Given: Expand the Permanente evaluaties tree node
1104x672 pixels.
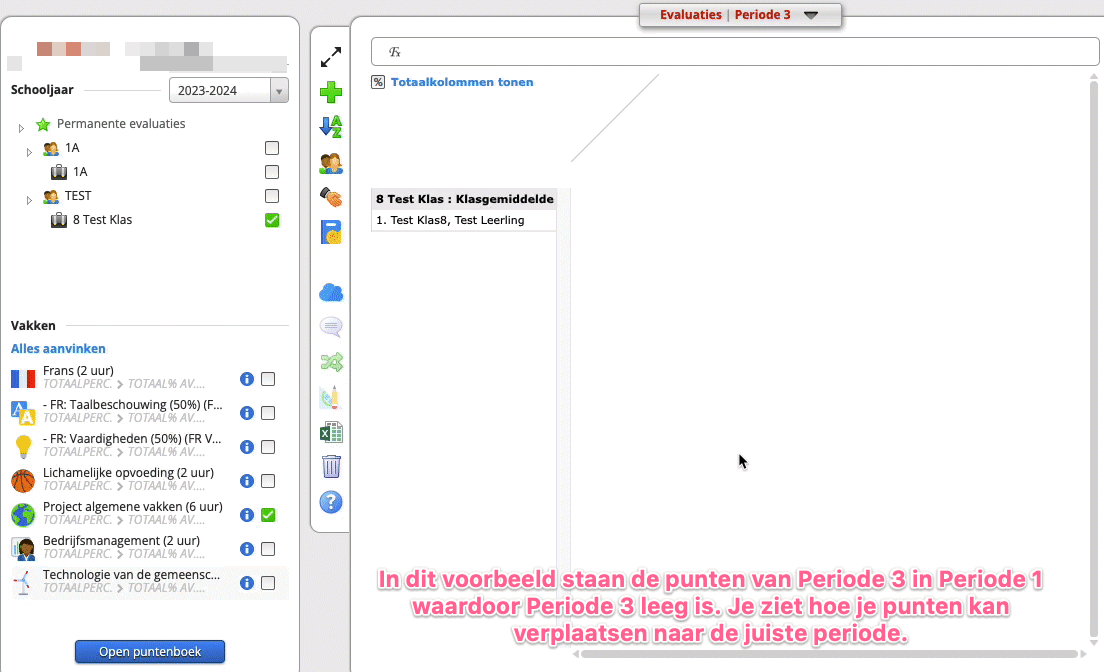Looking at the screenshot, I should click(x=21, y=126).
